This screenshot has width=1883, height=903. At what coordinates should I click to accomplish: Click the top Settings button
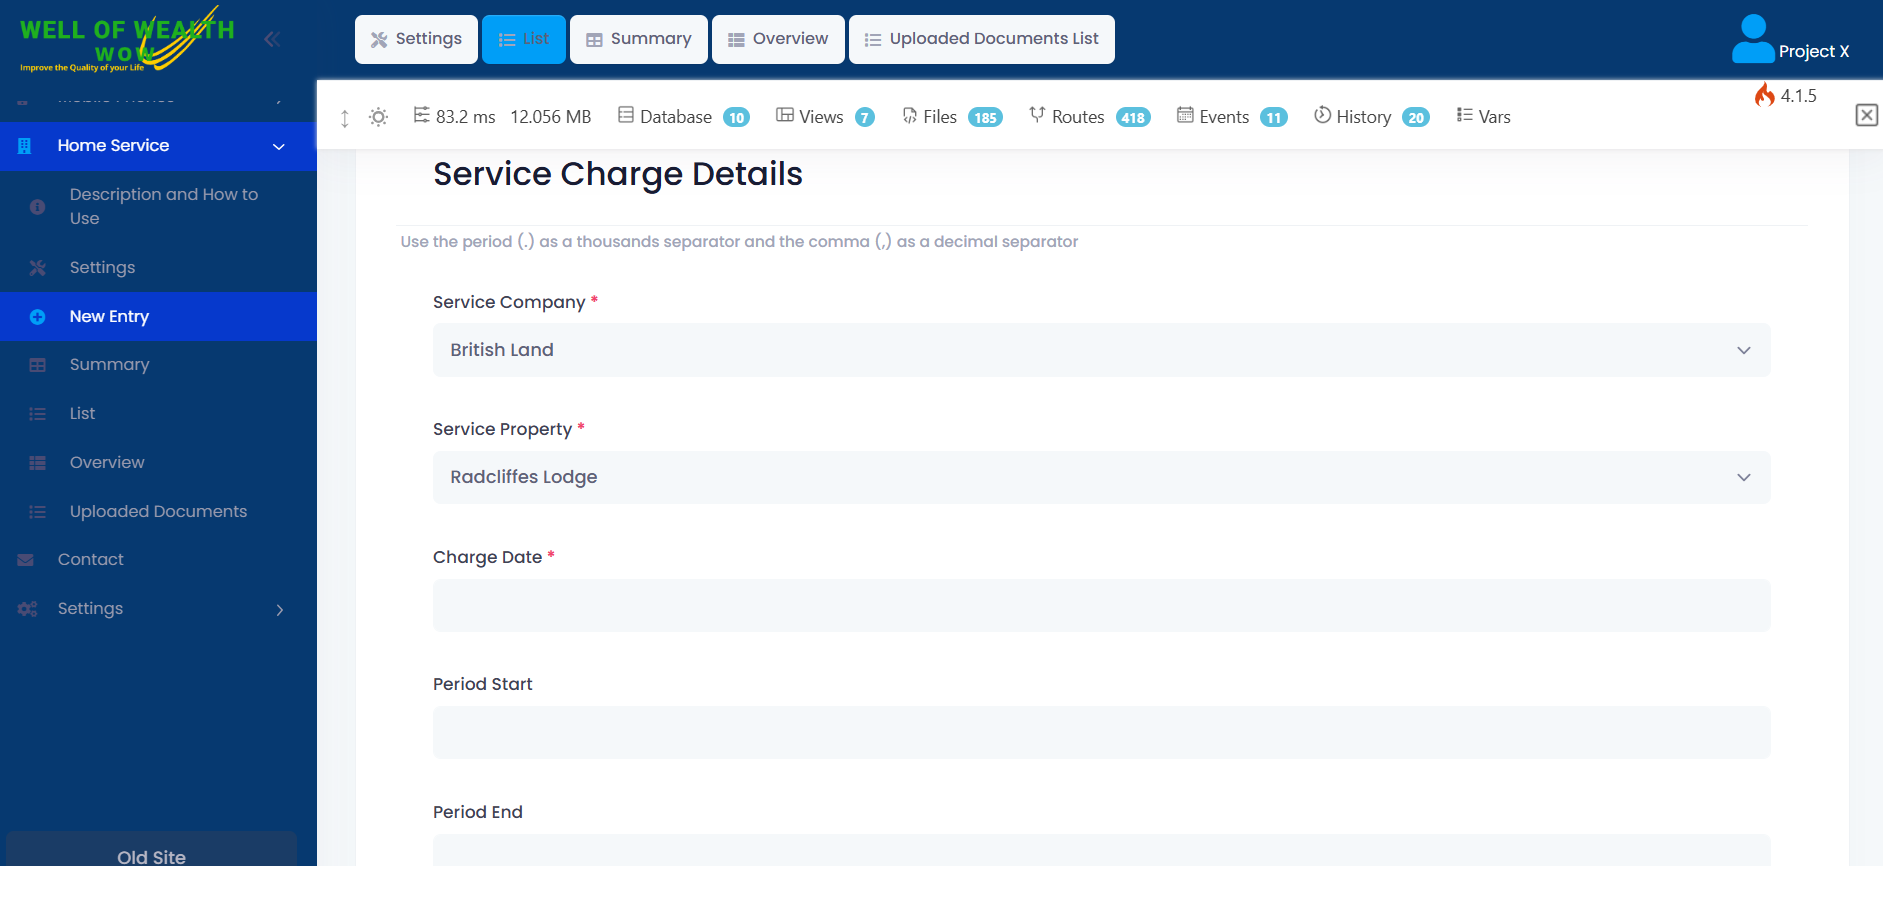pyautogui.click(x=416, y=39)
